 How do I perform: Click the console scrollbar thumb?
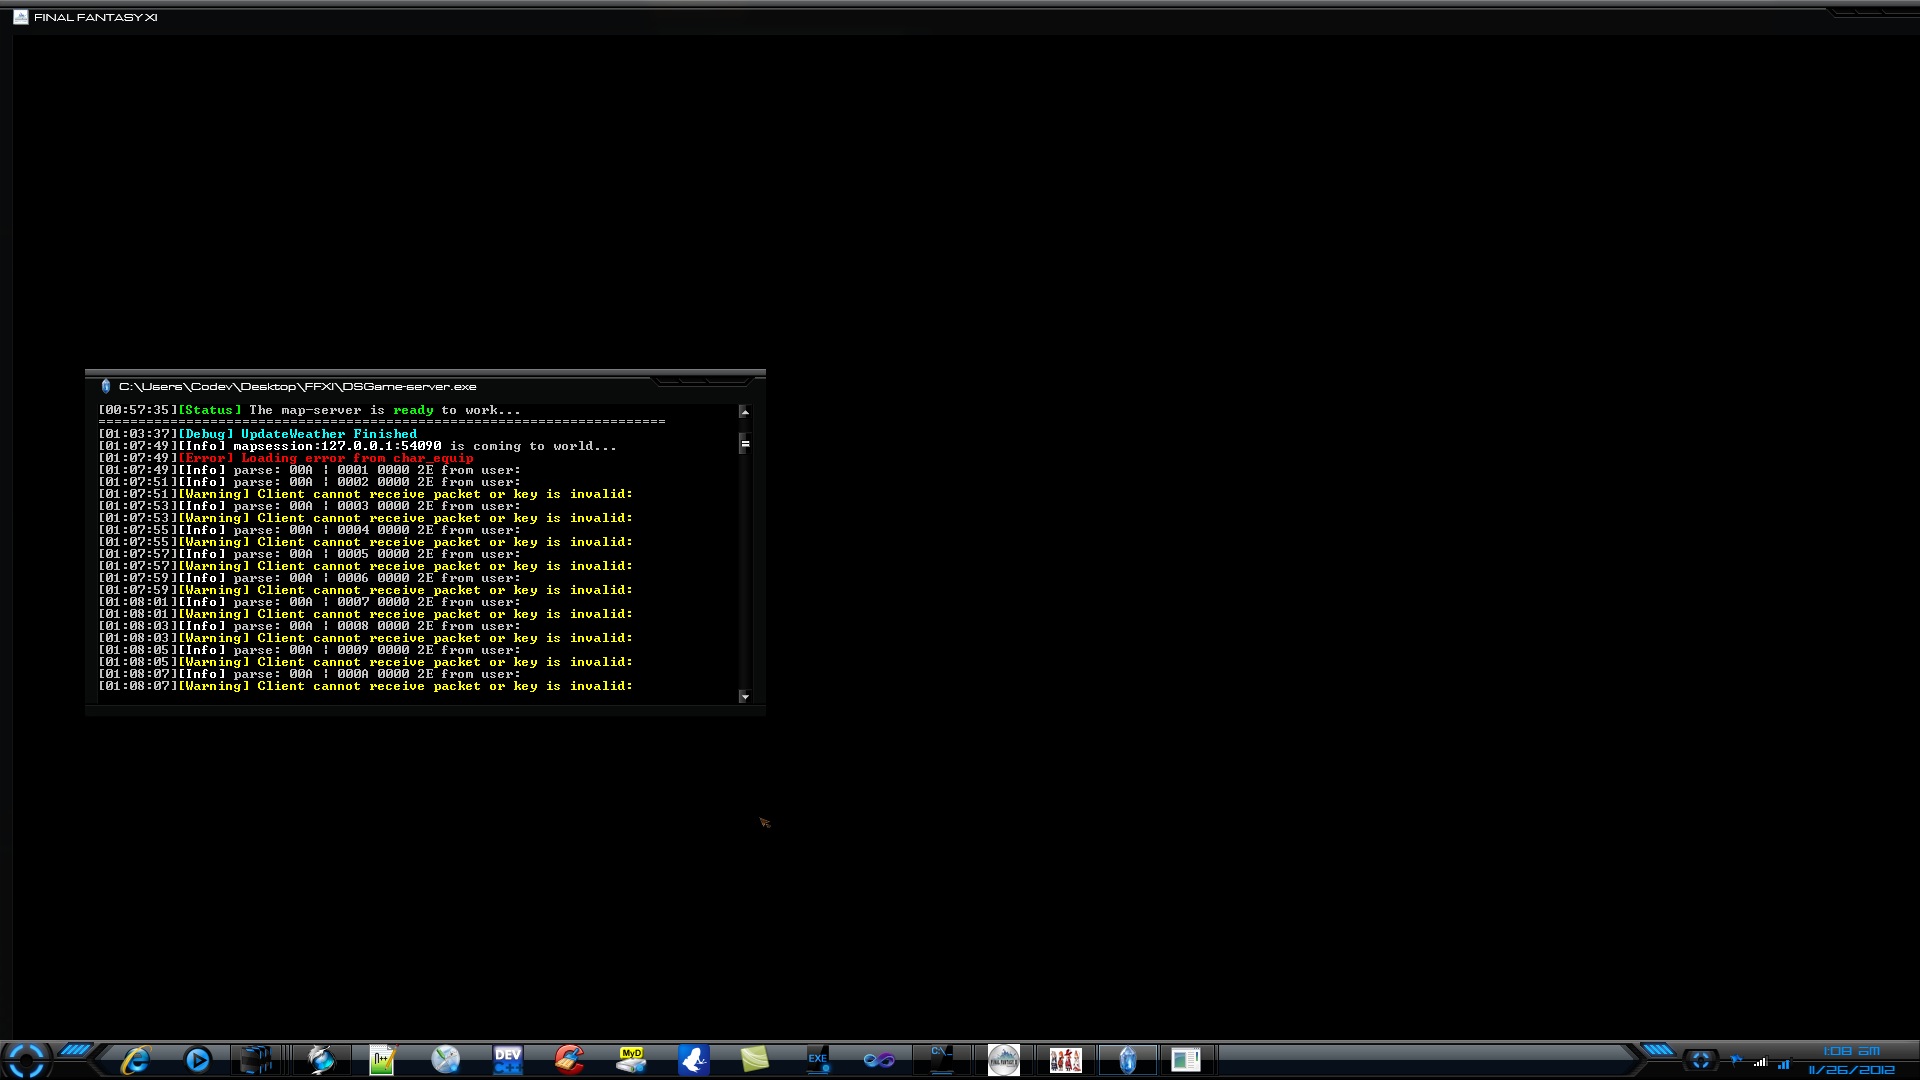(x=745, y=444)
